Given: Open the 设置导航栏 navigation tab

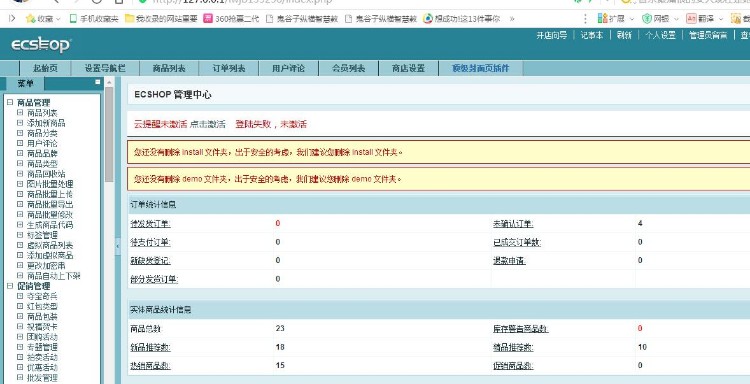Looking at the screenshot, I should [105, 68].
